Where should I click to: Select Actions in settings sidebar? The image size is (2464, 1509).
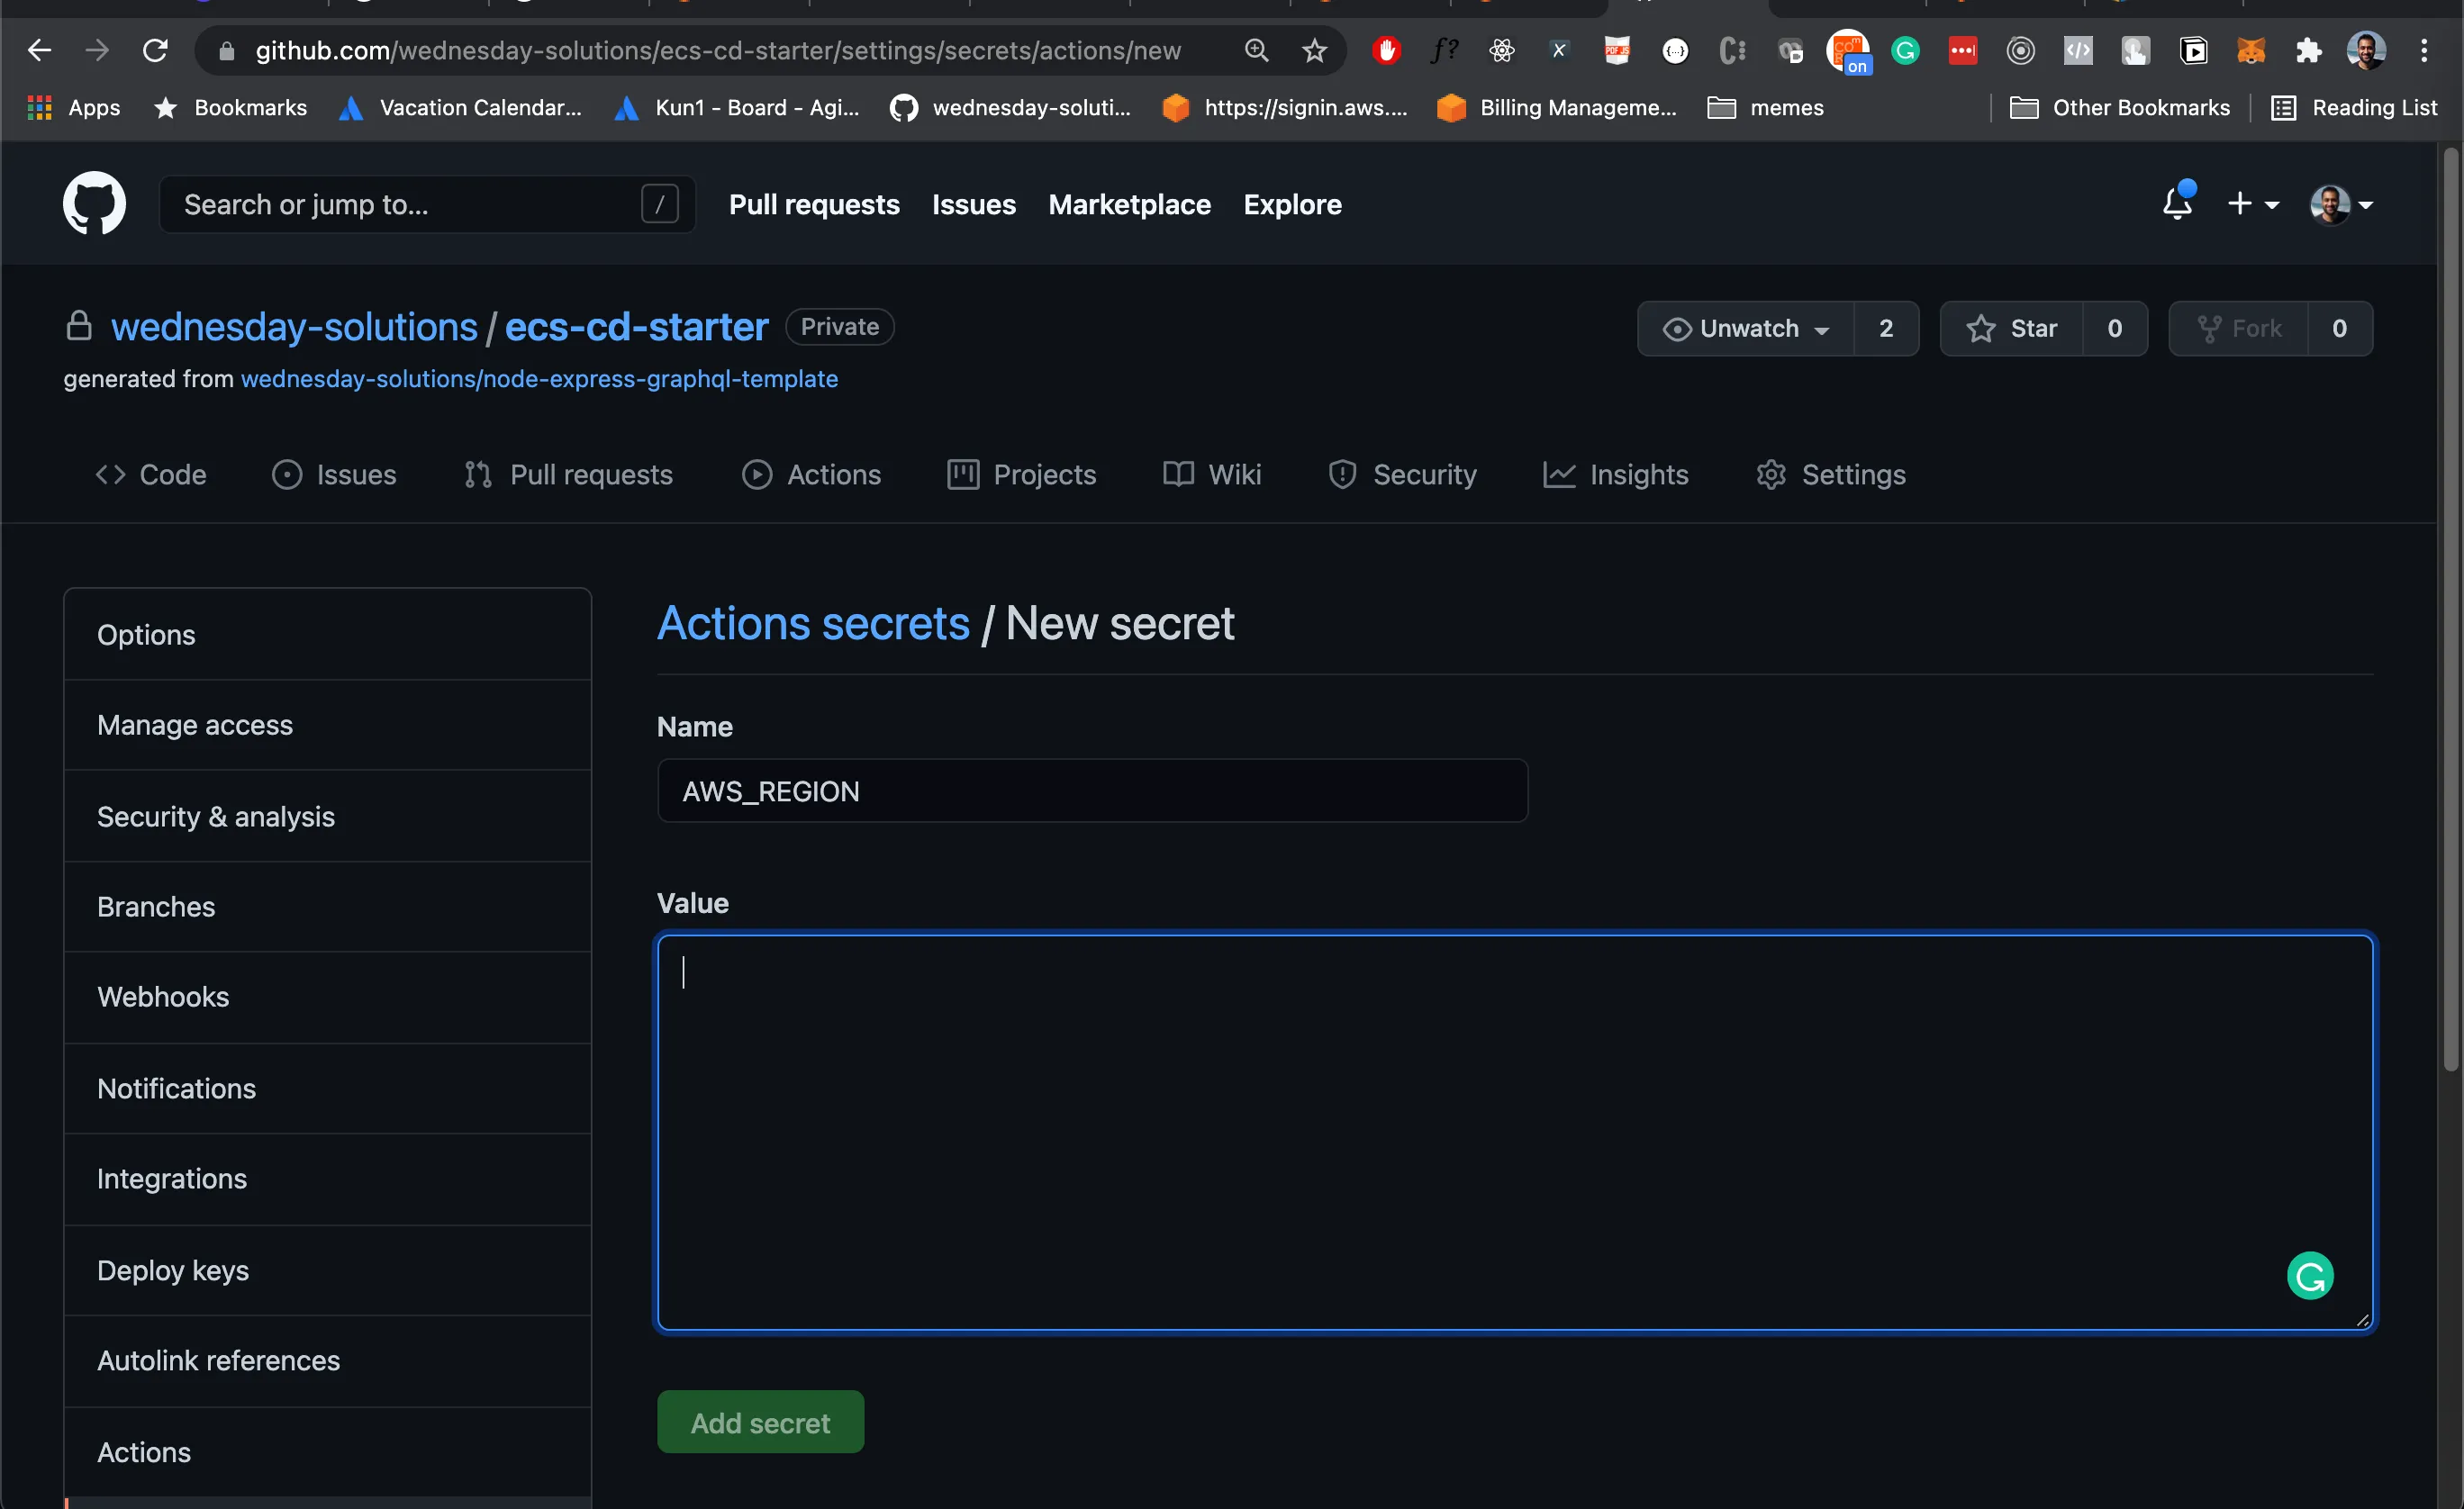(x=327, y=1452)
